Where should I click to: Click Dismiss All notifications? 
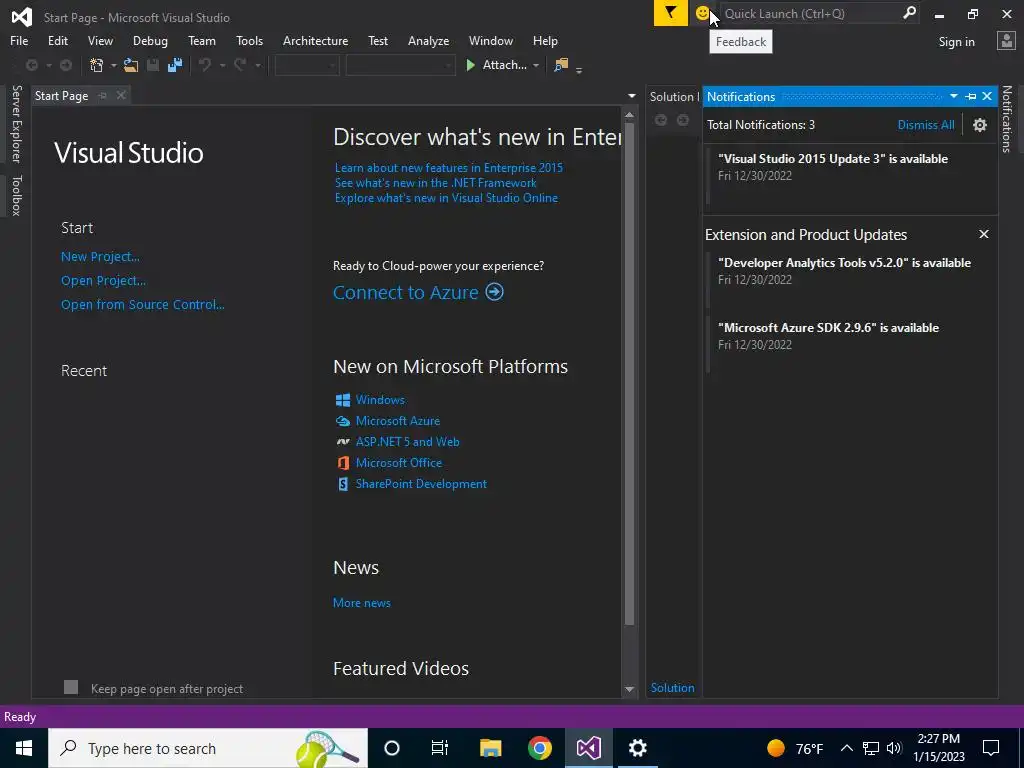925,125
